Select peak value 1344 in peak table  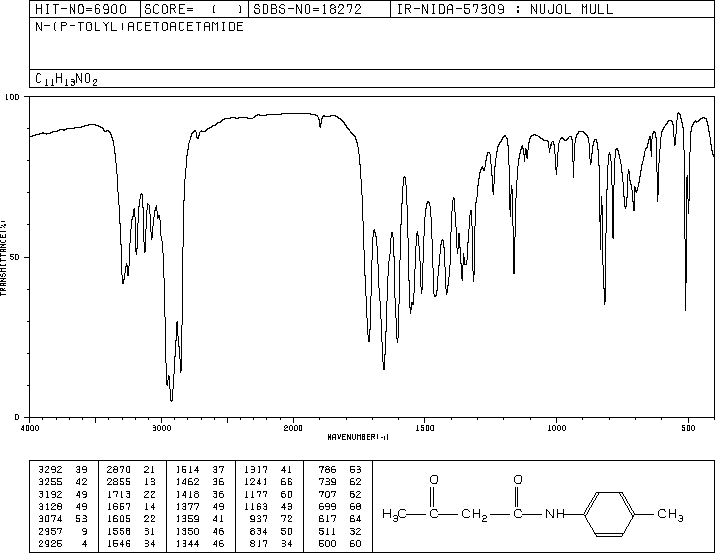(187, 543)
